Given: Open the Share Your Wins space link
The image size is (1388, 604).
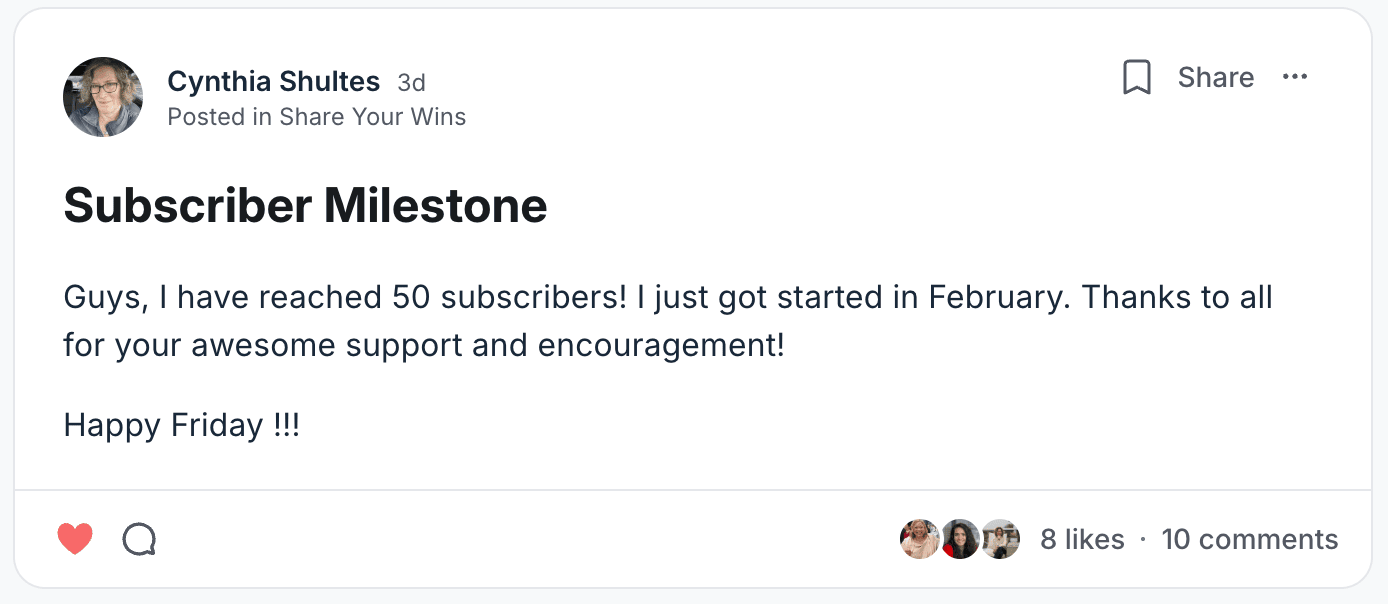Looking at the screenshot, I should pos(372,117).
